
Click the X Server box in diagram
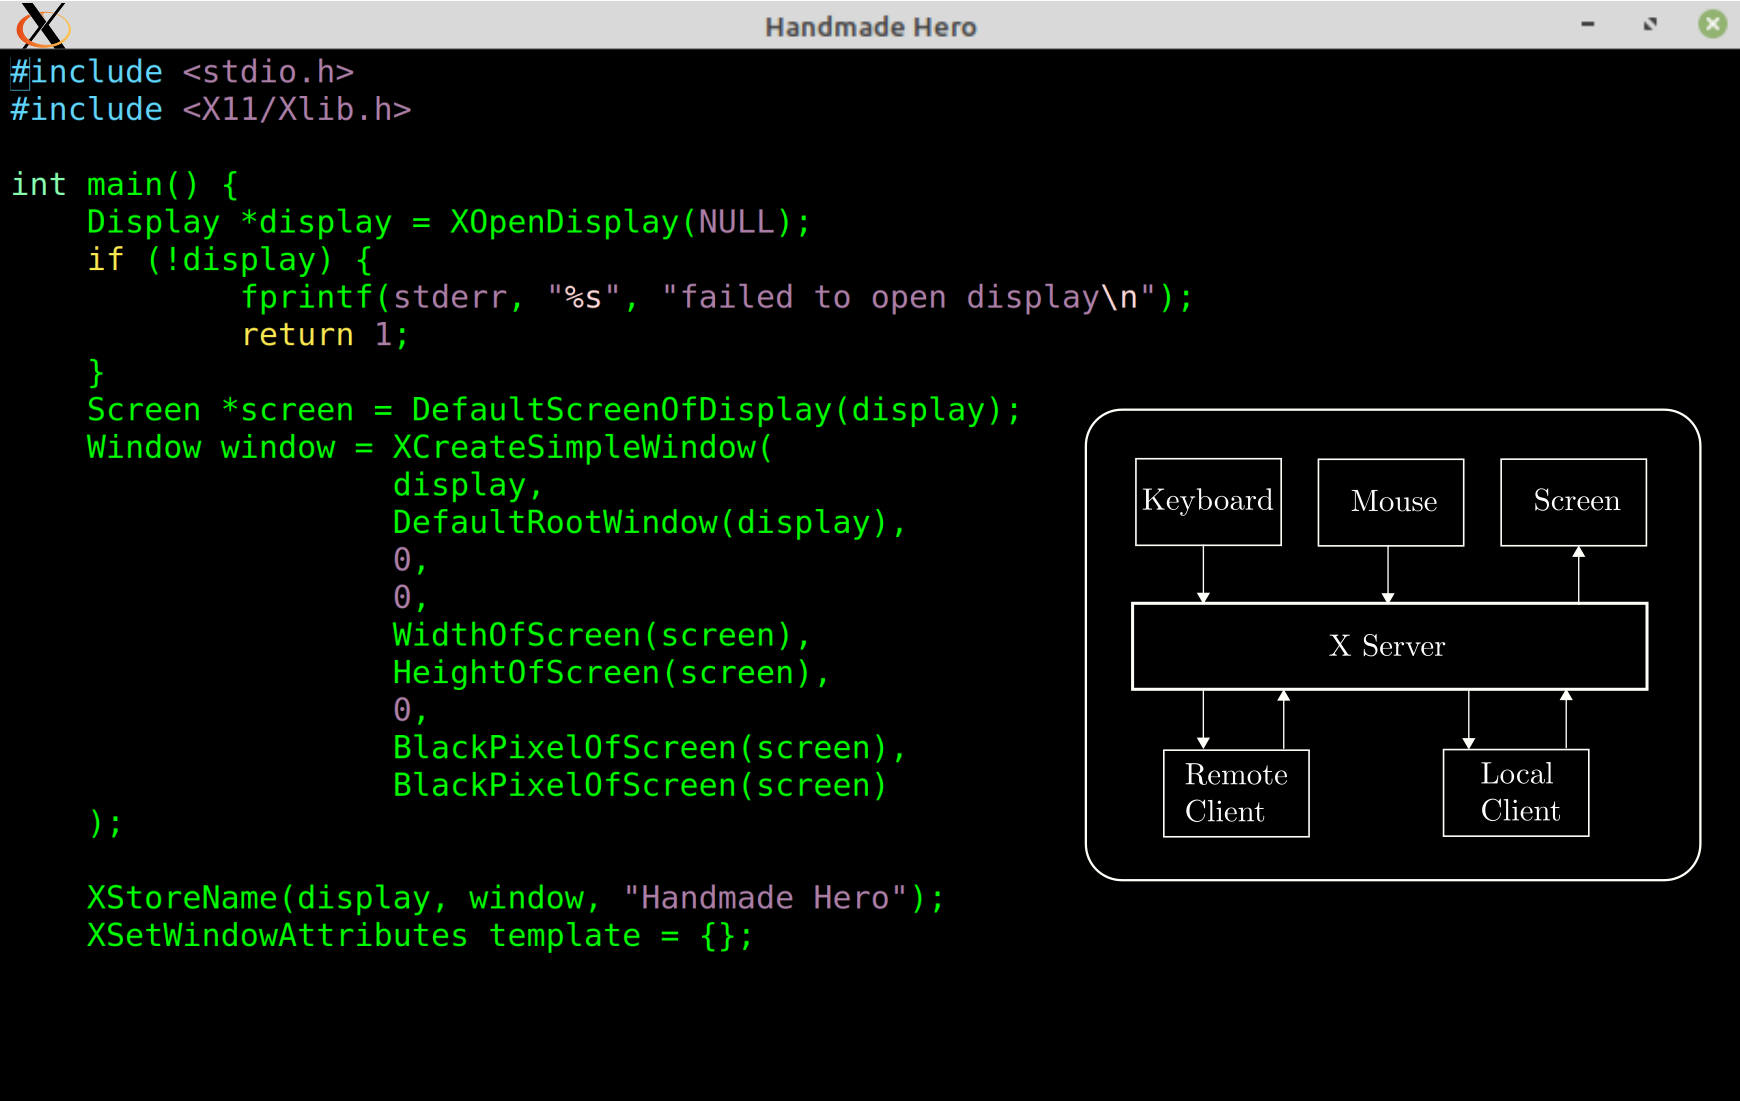coord(1390,646)
